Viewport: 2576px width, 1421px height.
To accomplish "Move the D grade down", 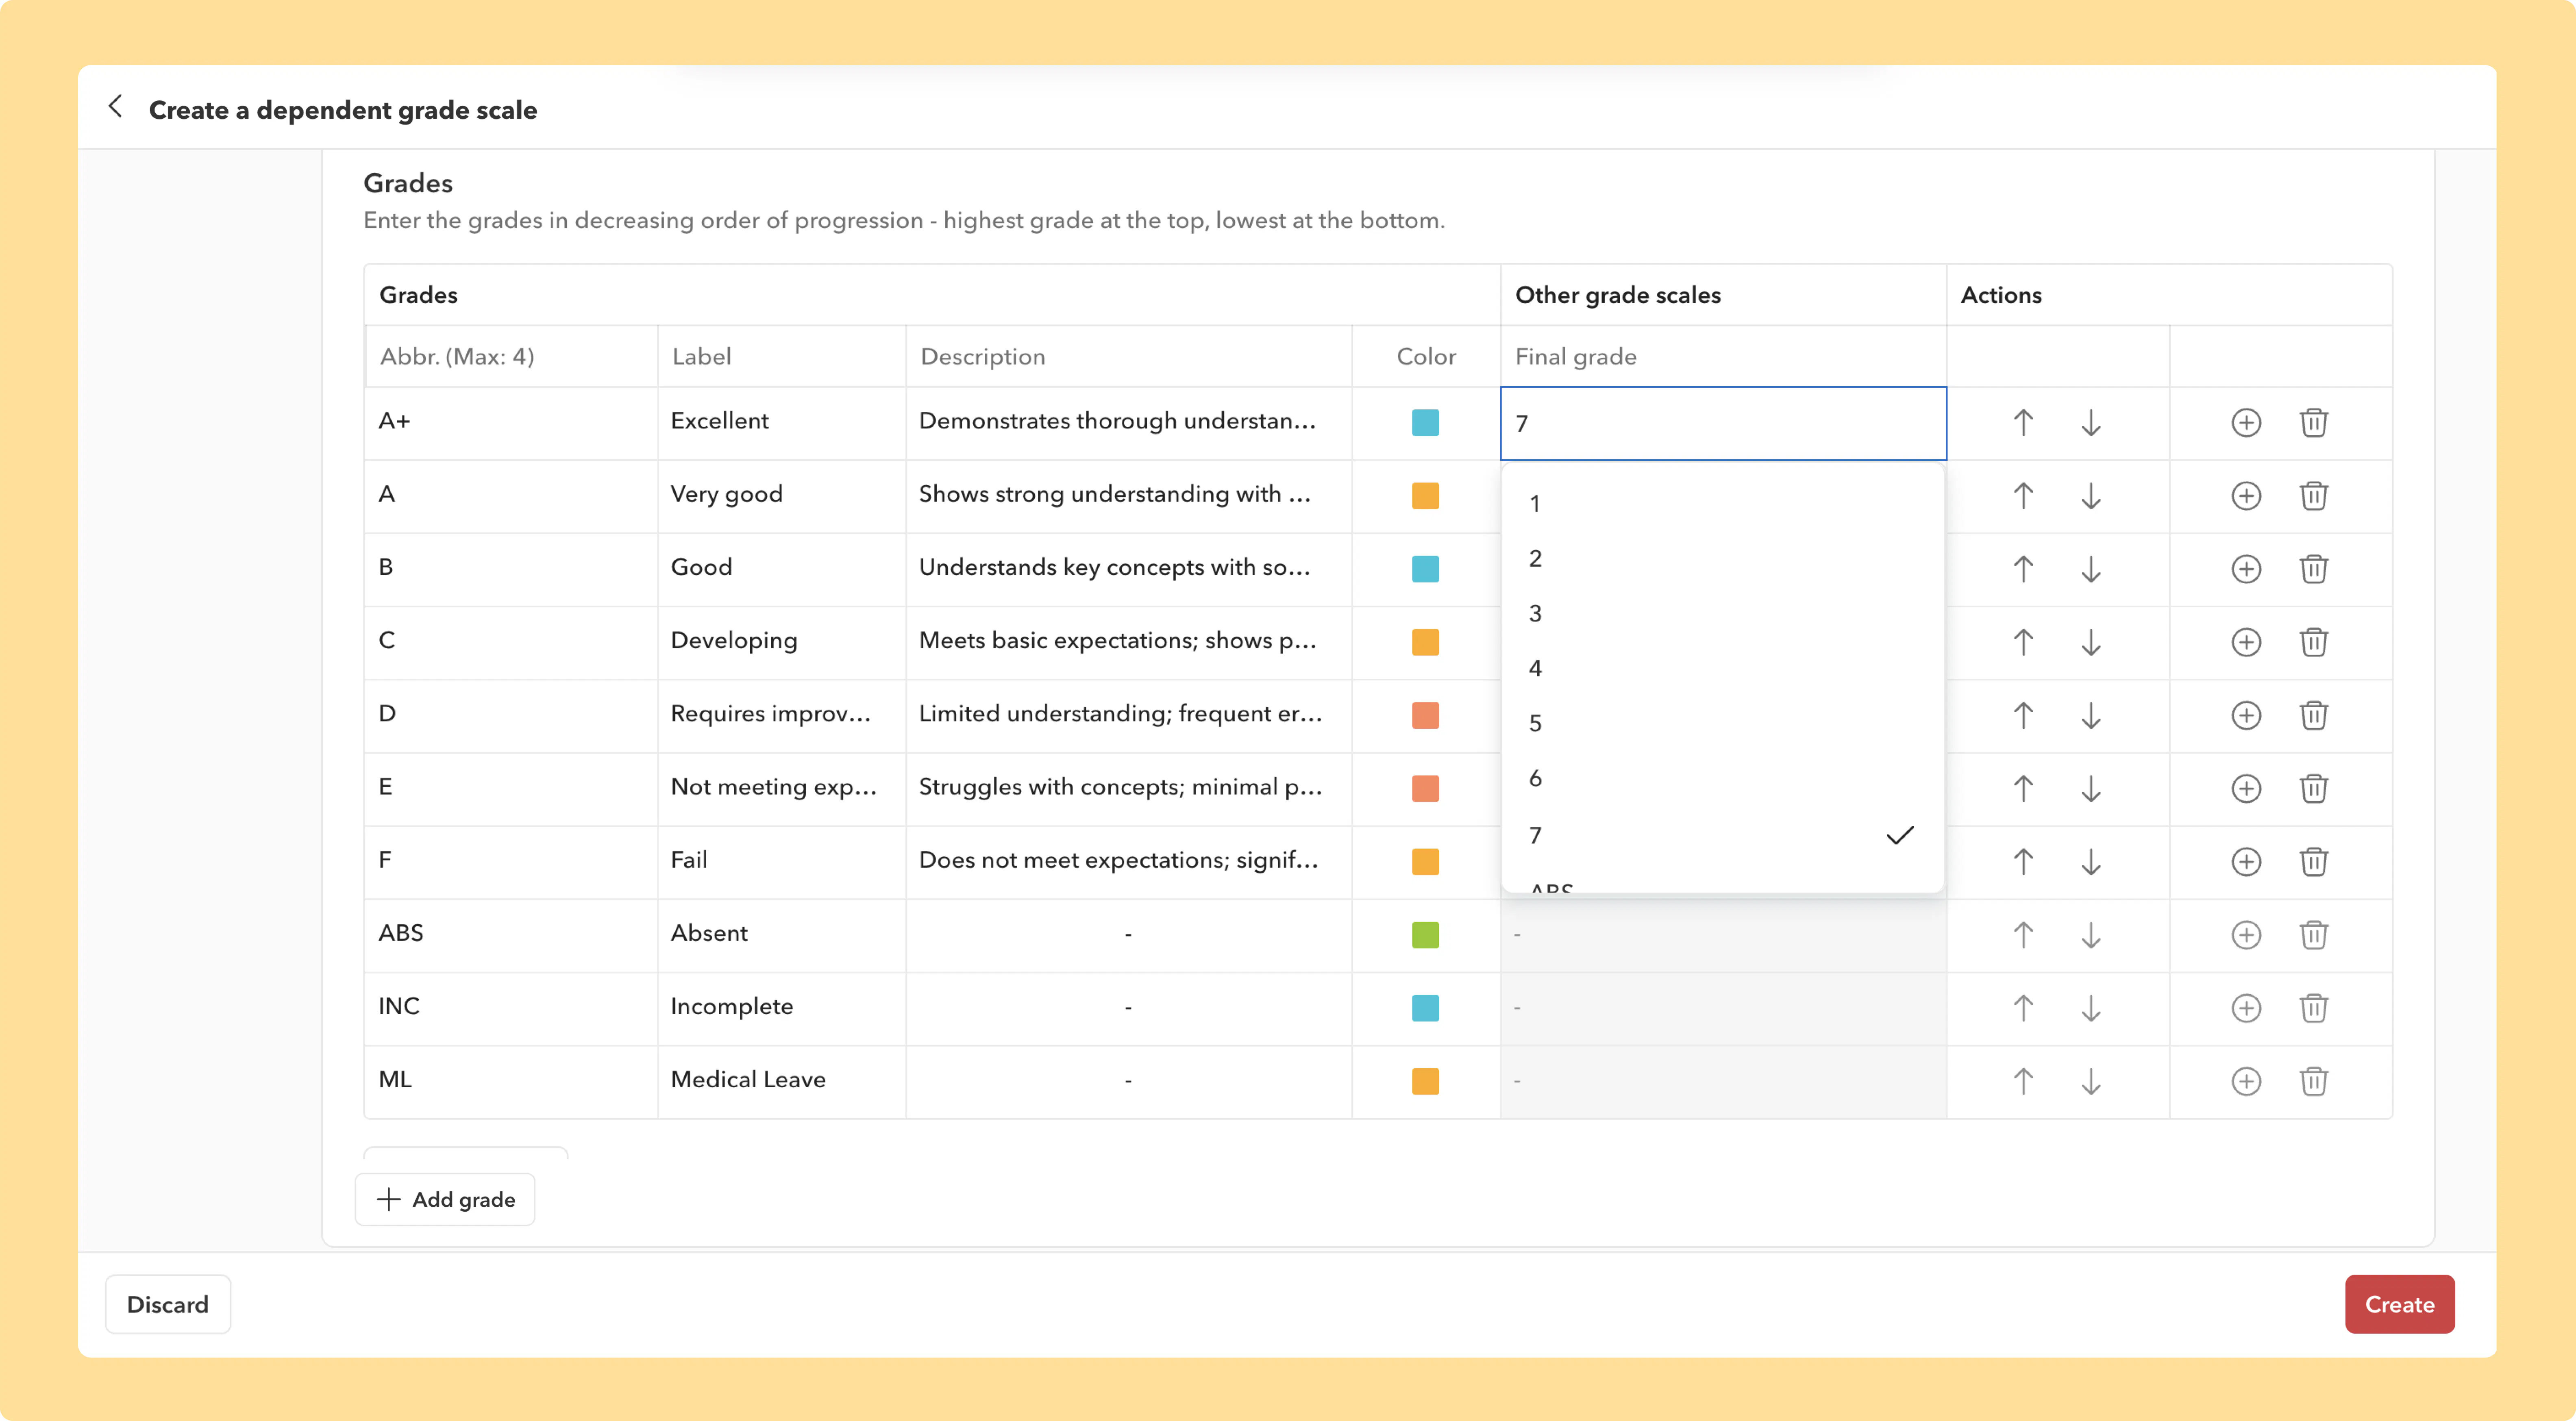I will pyautogui.click(x=2091, y=715).
